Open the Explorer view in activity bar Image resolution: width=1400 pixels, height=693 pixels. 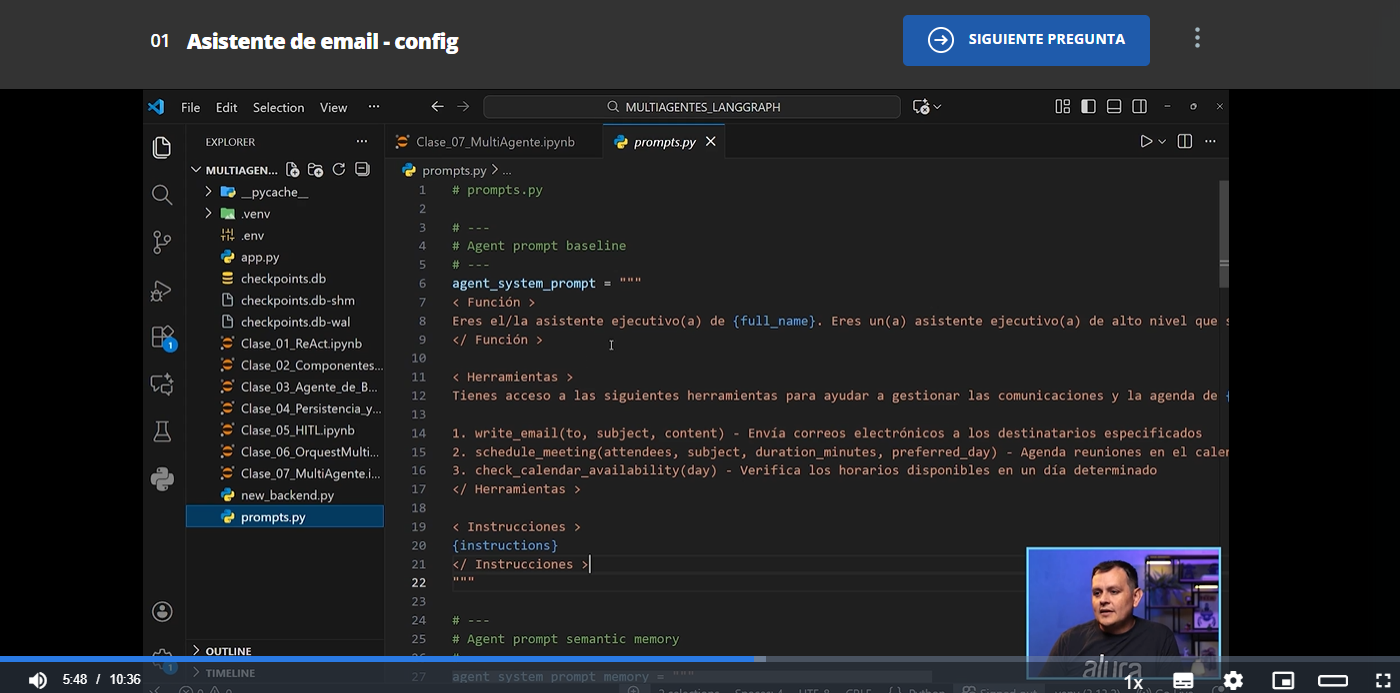(x=162, y=148)
